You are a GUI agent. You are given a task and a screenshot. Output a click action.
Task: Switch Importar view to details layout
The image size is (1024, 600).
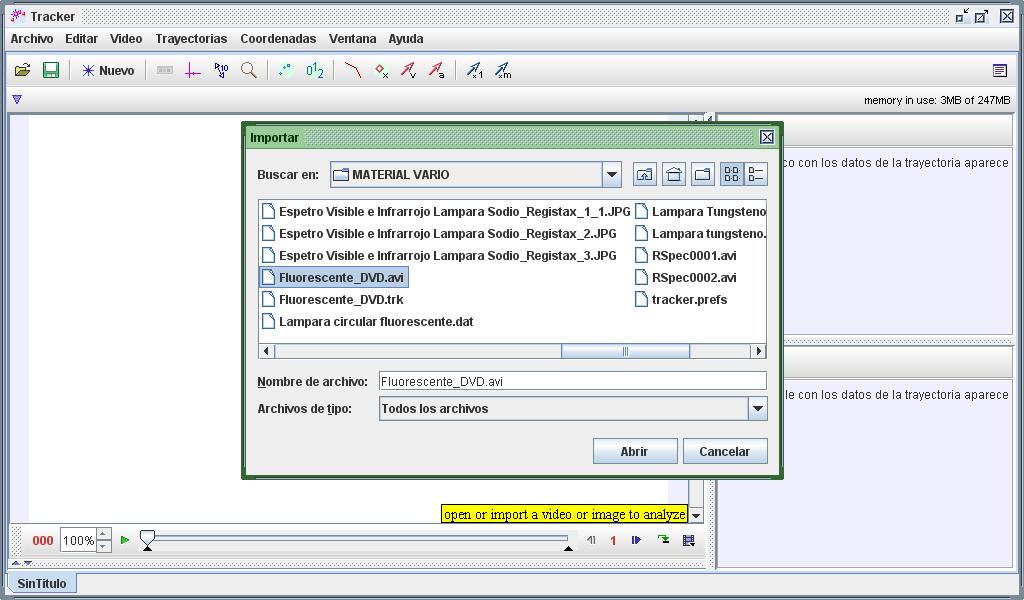coord(757,173)
